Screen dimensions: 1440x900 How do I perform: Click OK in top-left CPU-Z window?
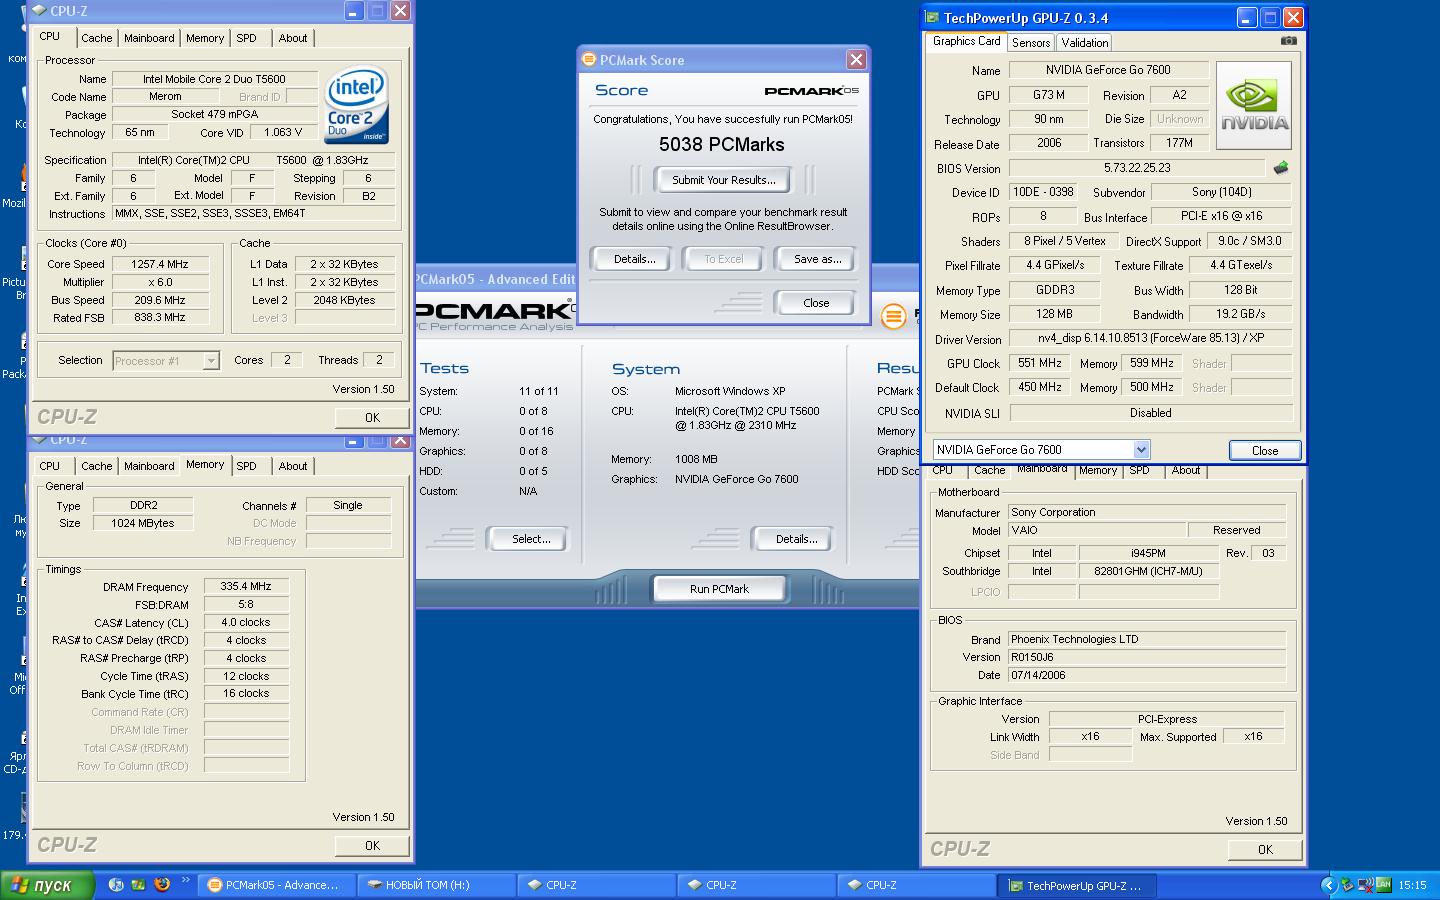[372, 418]
